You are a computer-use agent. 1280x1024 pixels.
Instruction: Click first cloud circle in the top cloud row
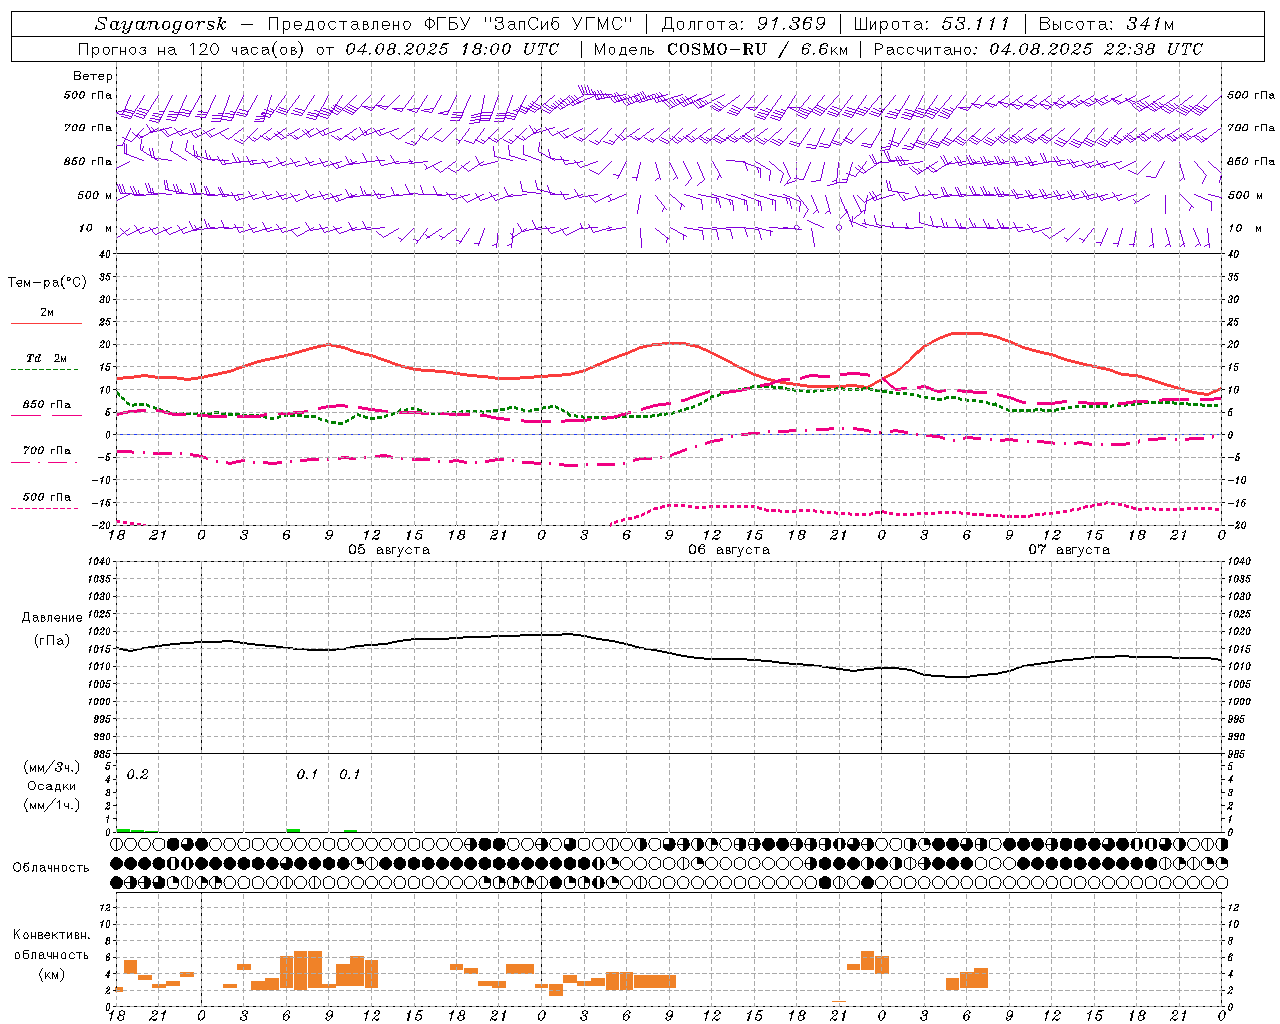click(x=116, y=843)
